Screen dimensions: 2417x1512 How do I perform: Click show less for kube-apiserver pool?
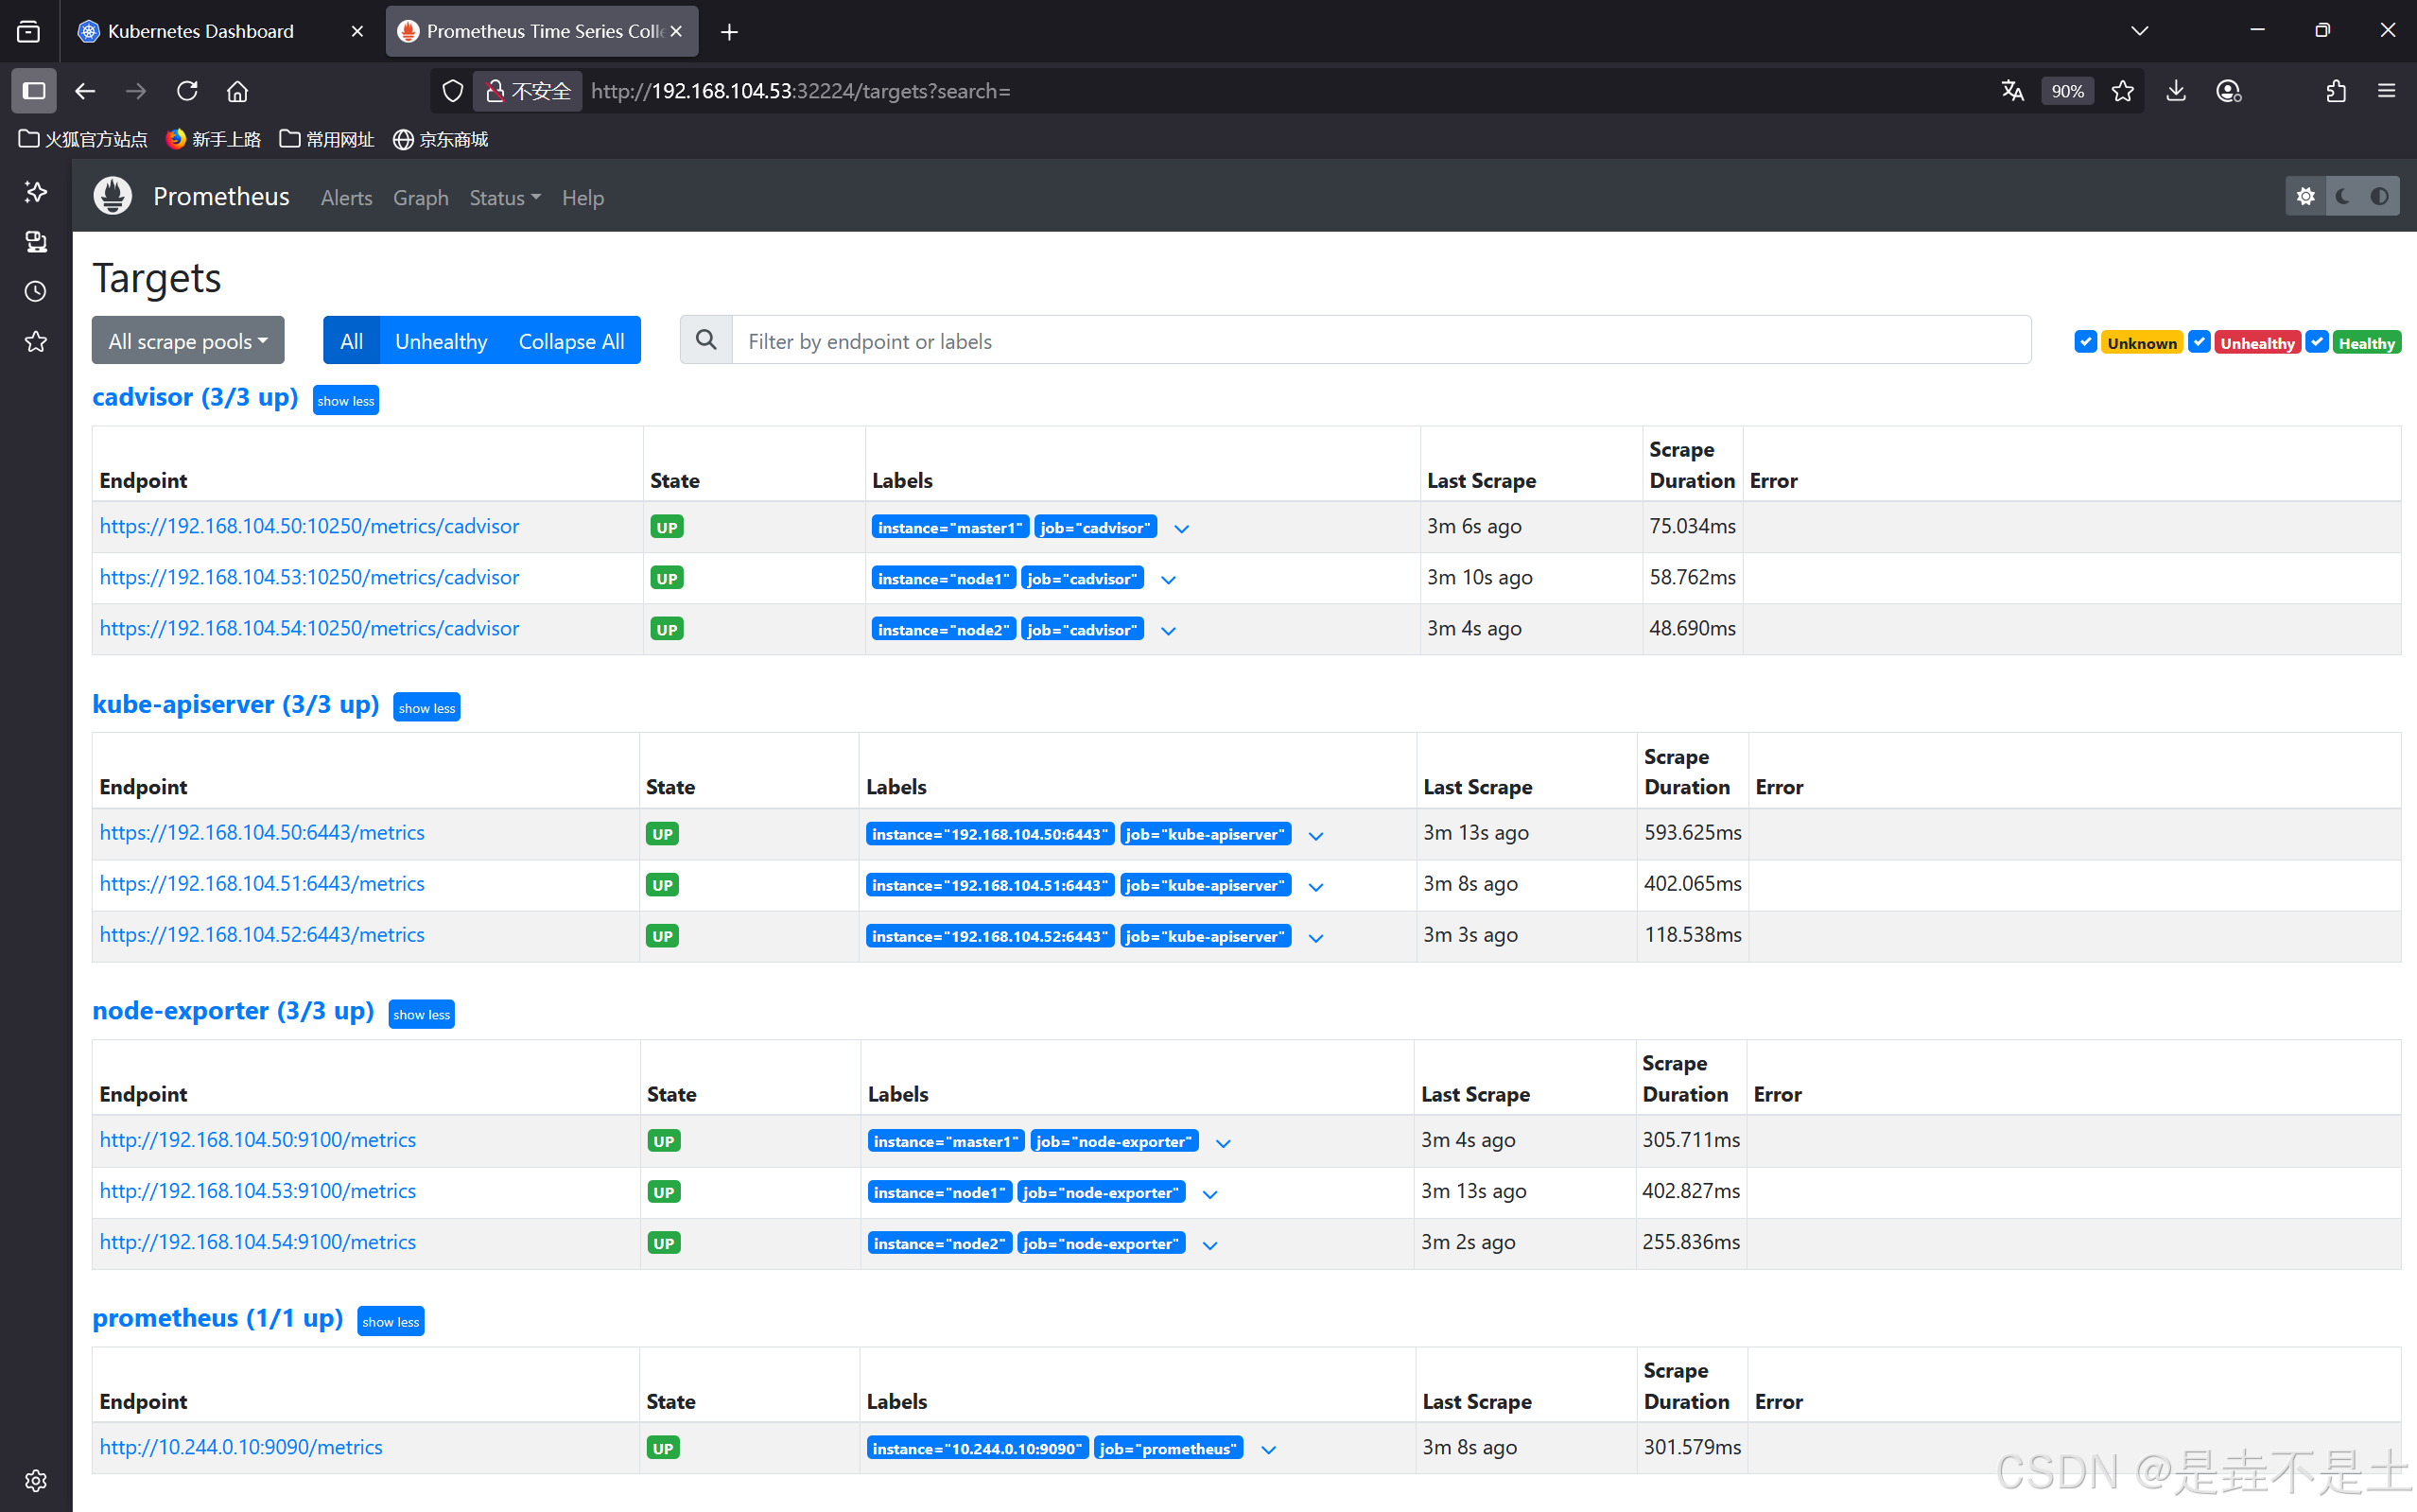point(426,707)
